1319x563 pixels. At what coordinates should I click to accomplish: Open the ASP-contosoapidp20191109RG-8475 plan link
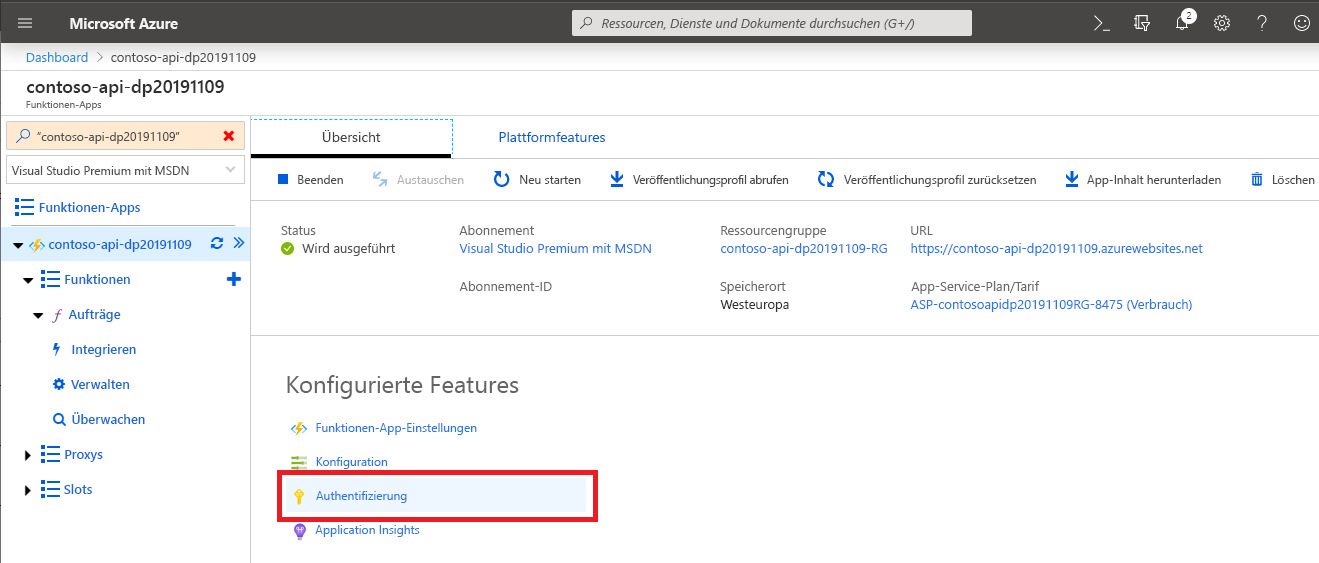click(1051, 304)
